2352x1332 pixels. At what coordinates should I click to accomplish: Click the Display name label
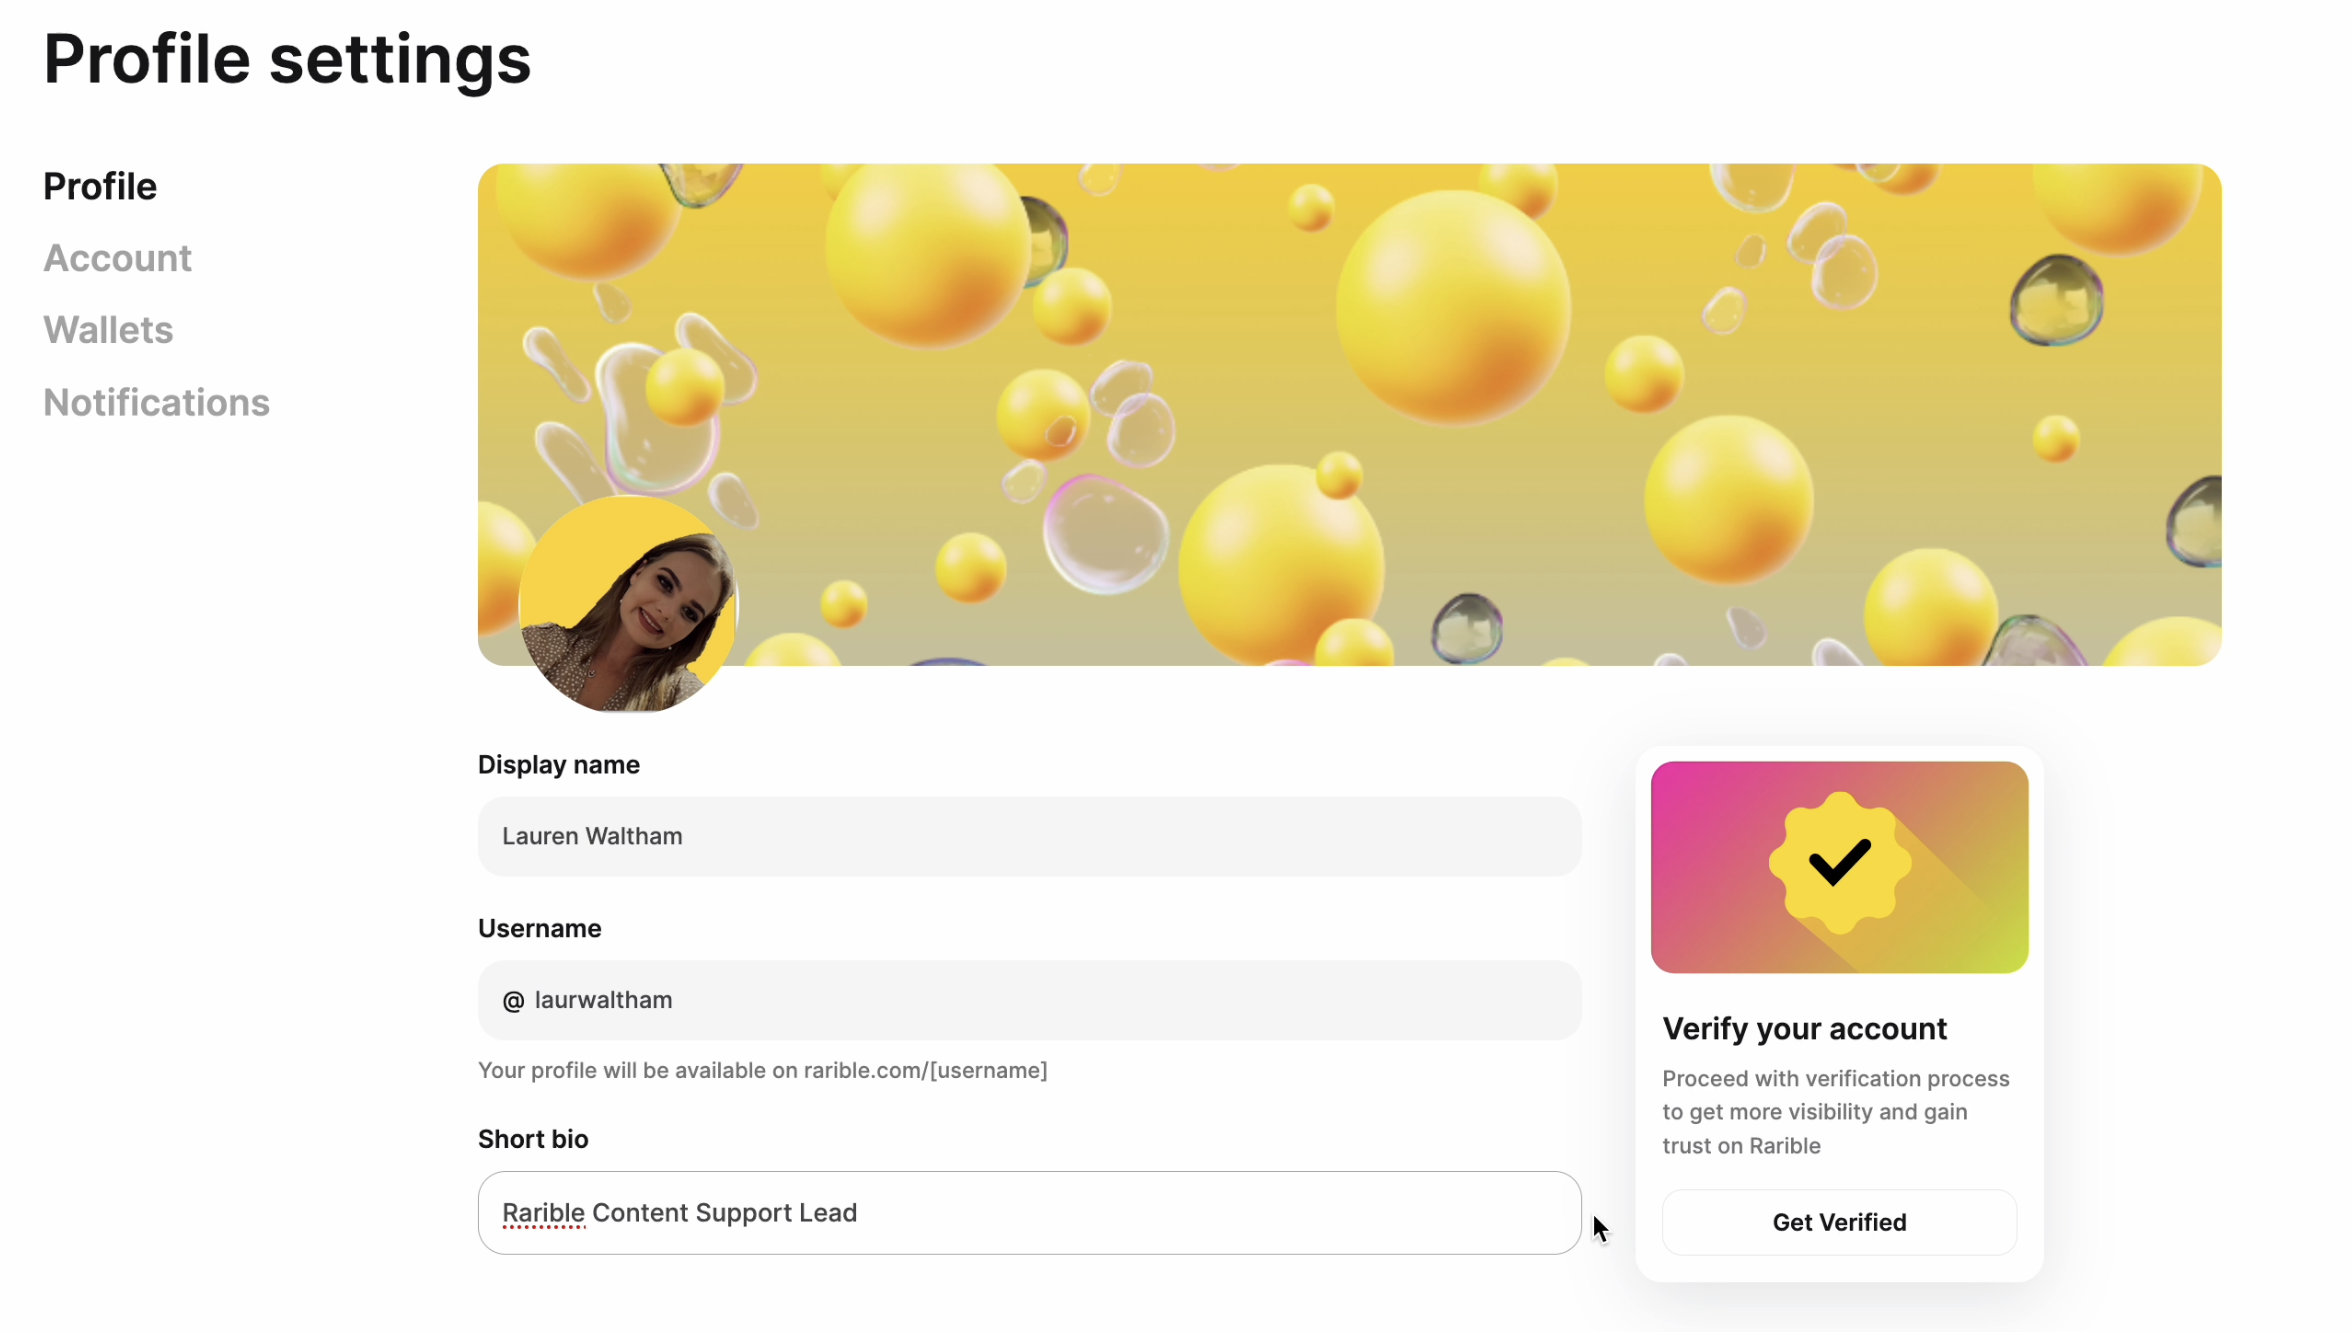[558, 765]
